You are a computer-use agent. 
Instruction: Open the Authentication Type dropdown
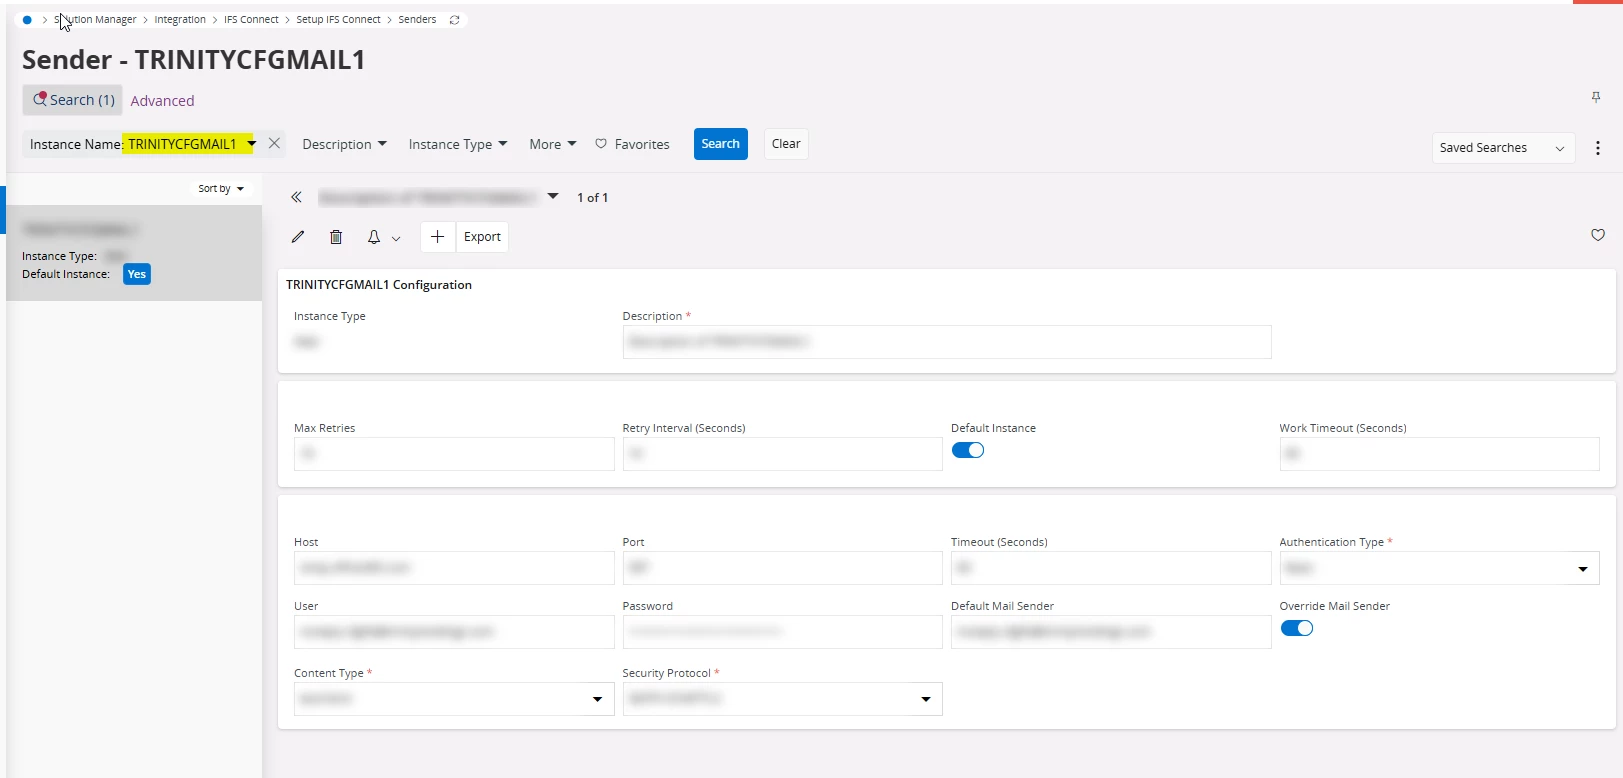(x=1439, y=568)
